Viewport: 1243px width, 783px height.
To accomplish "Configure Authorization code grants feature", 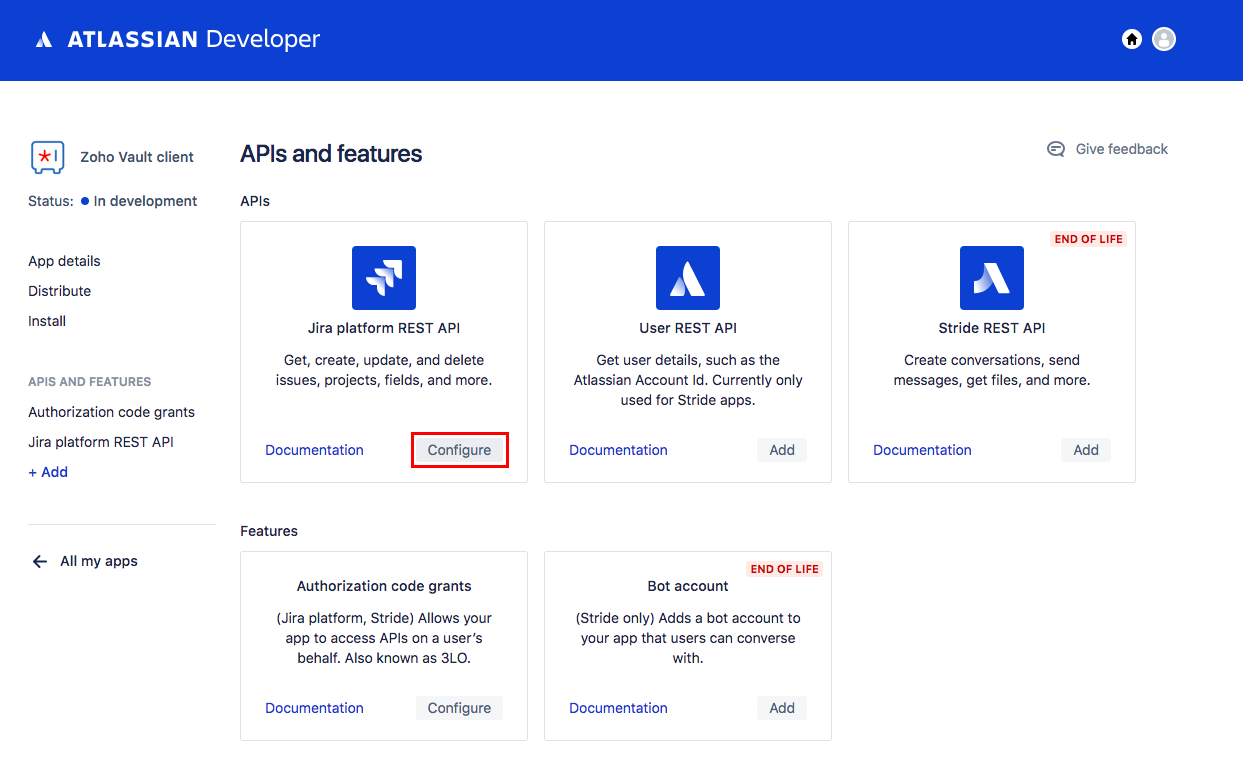I will tap(459, 708).
